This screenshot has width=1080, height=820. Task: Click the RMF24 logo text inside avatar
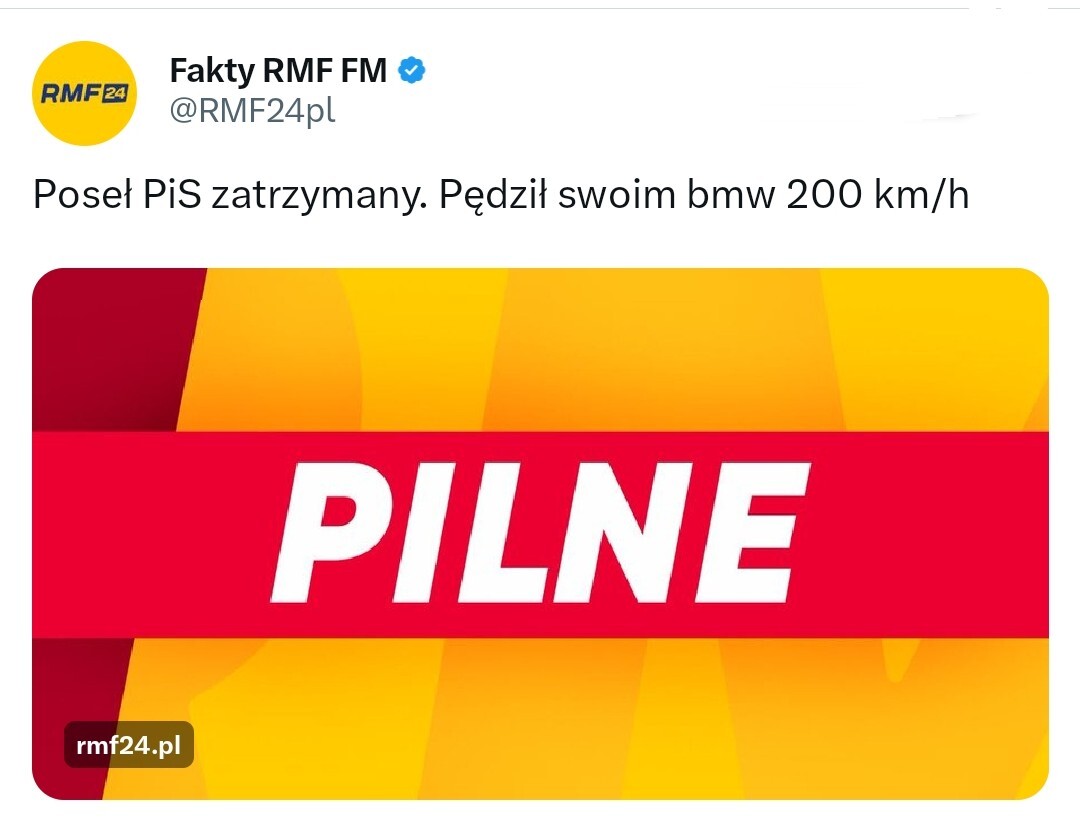coord(84,94)
